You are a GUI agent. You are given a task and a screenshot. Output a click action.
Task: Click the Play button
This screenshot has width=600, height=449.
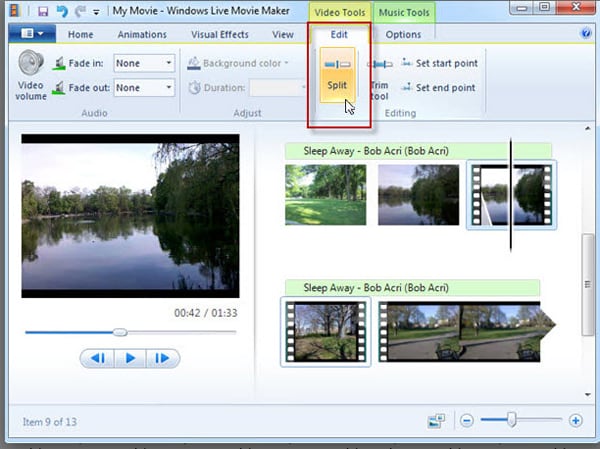pos(130,358)
